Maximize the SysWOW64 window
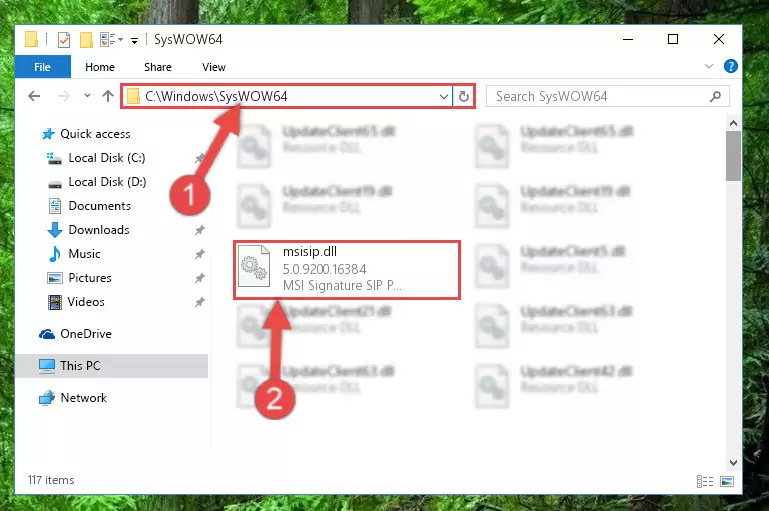Image resolution: width=769 pixels, height=511 pixels. [x=673, y=39]
